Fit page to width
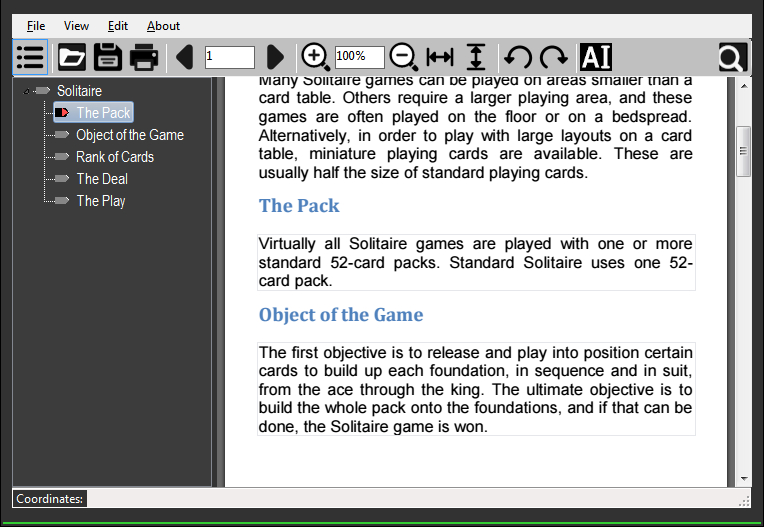 [x=440, y=57]
